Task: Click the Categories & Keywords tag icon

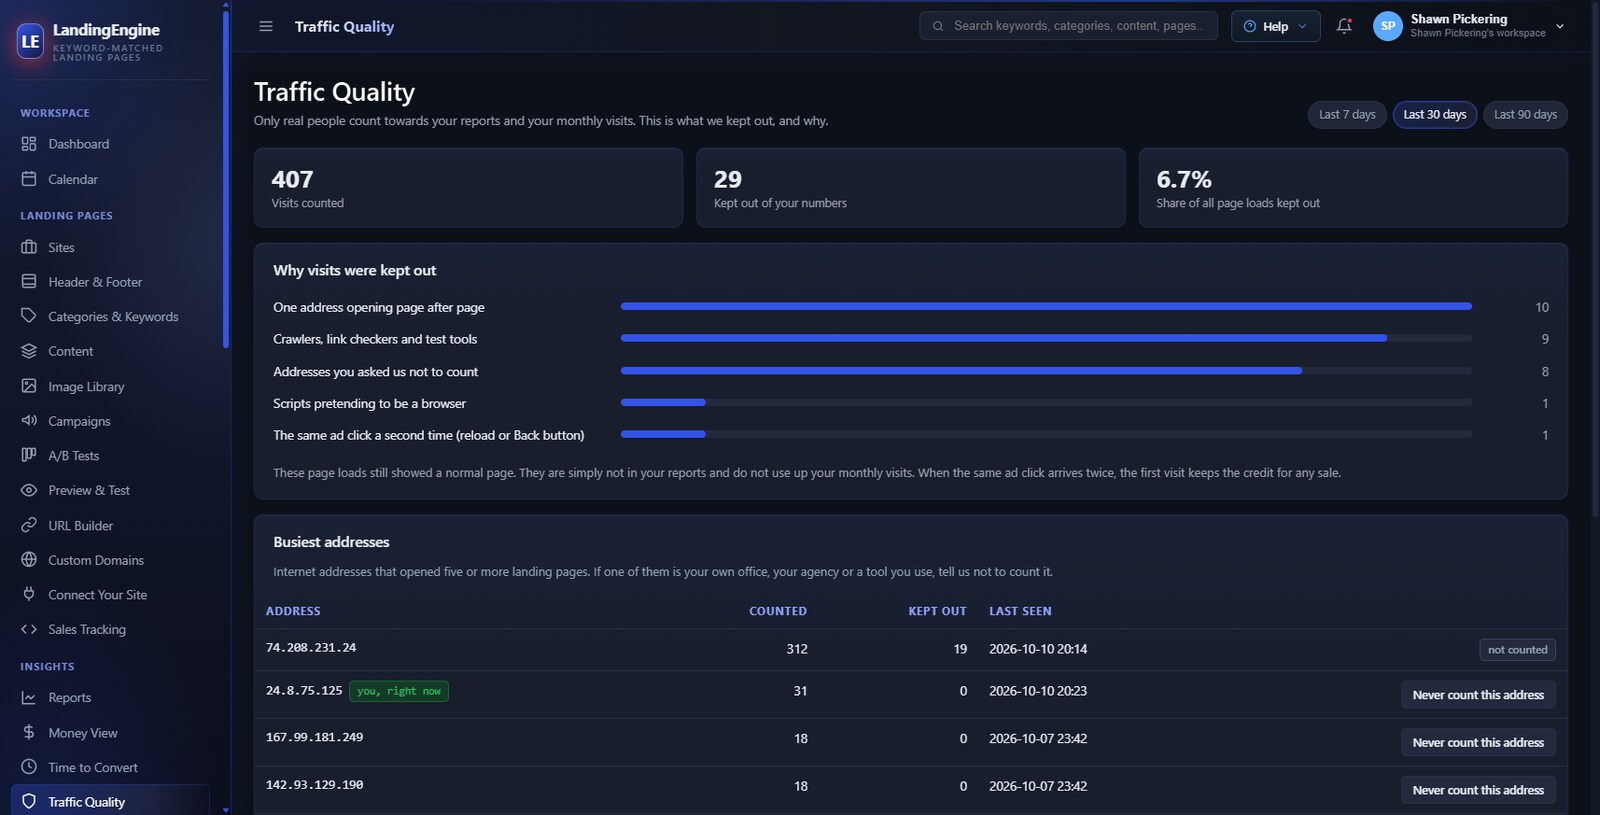Action: [x=29, y=316]
